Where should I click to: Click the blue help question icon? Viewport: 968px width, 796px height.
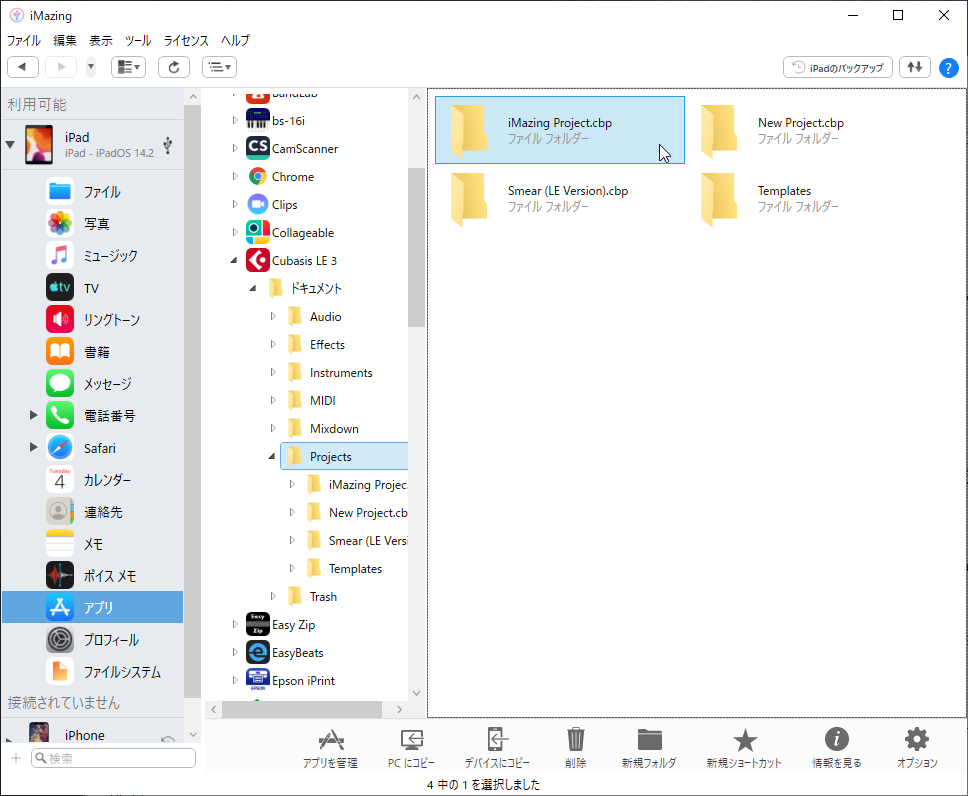[x=948, y=67]
